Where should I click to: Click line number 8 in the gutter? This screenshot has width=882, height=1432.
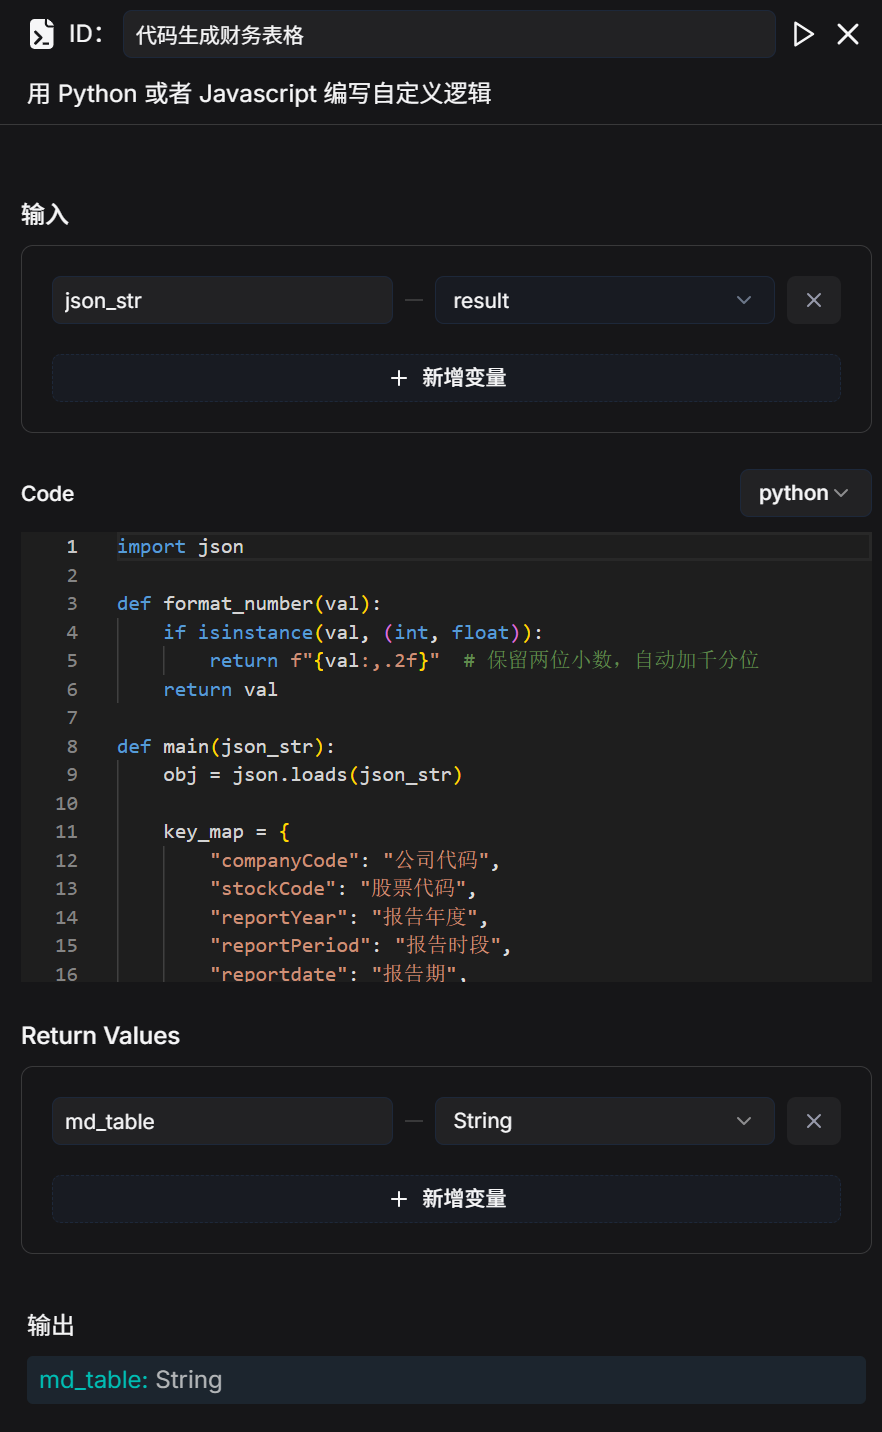click(72, 747)
